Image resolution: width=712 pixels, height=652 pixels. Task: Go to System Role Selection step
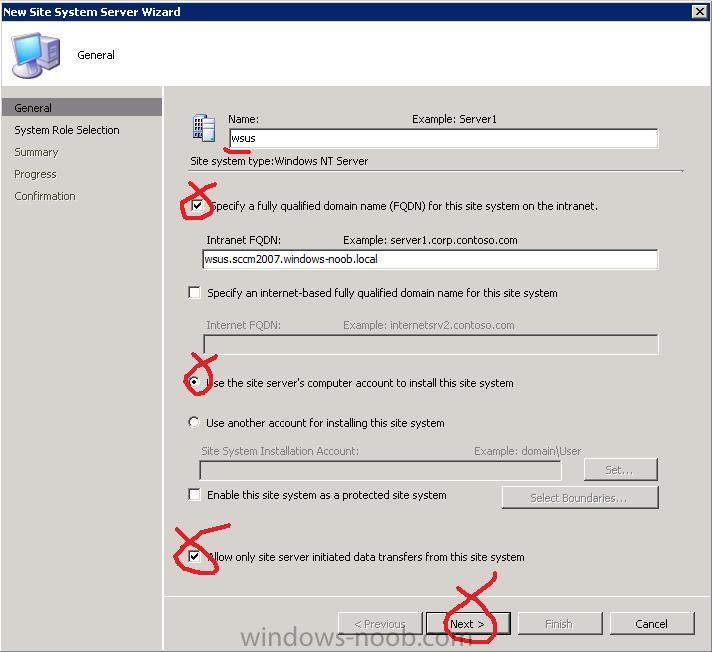pos(67,130)
